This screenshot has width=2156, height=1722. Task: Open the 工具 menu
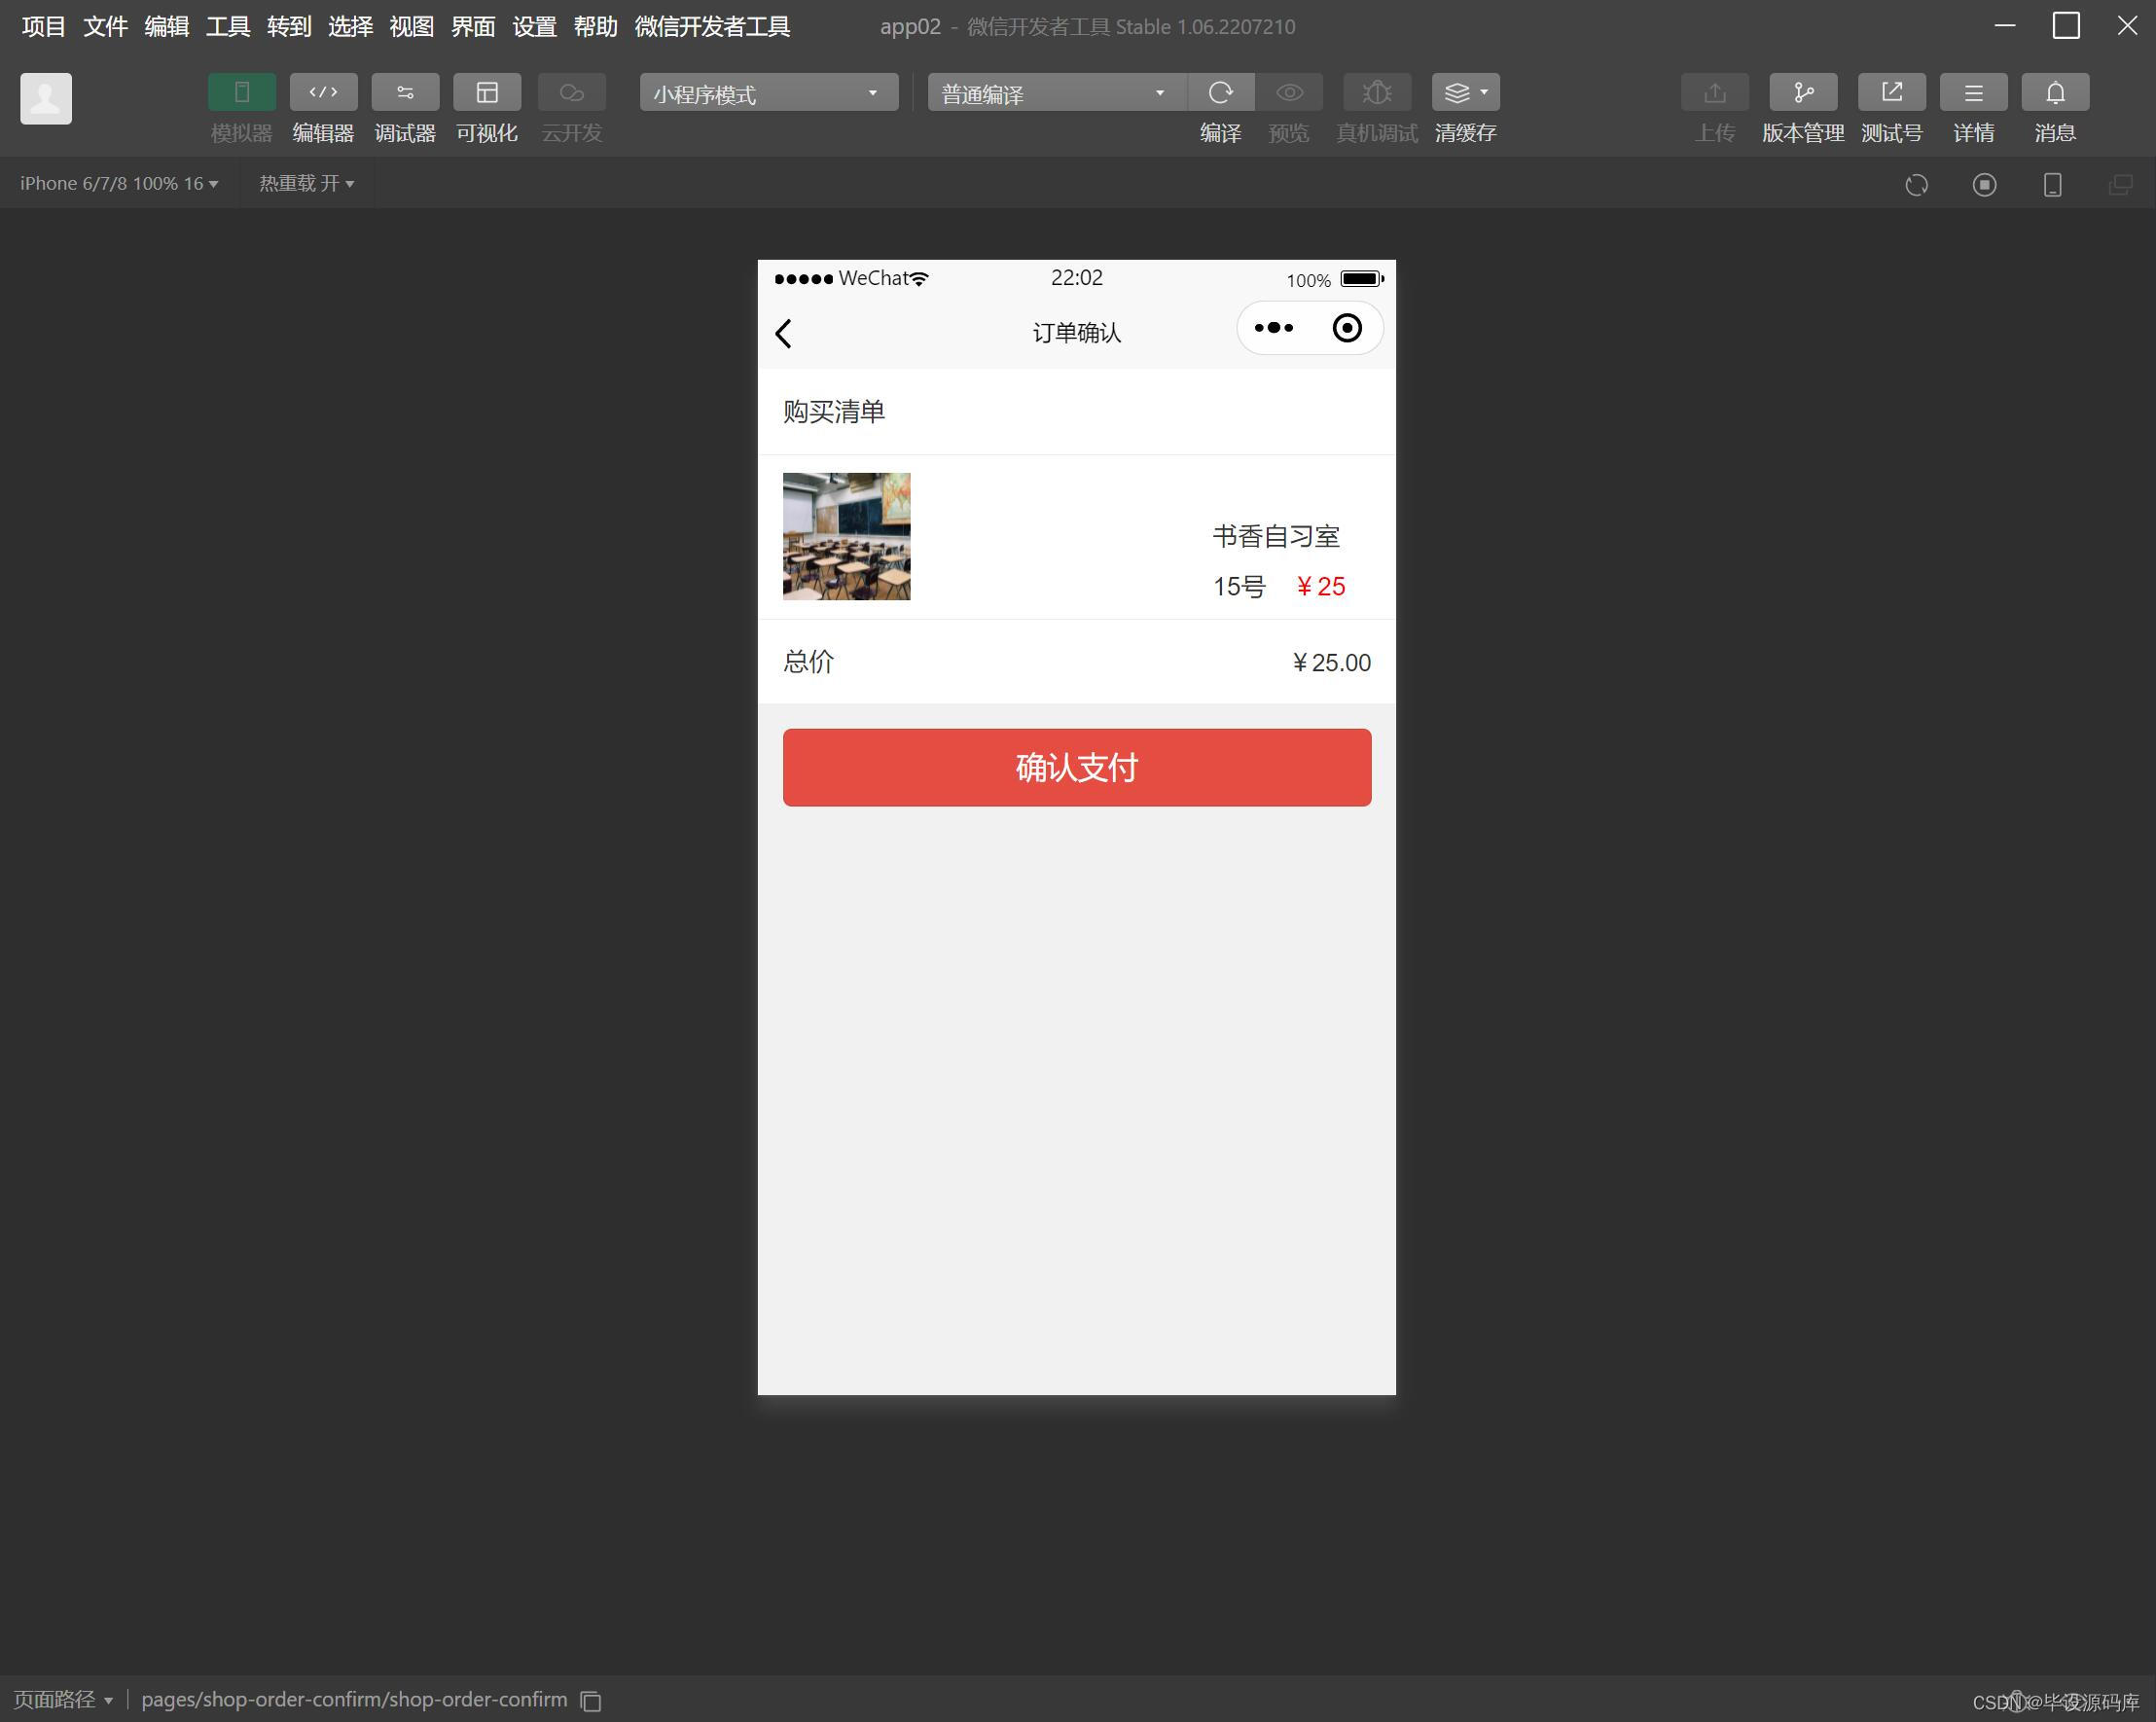pyautogui.click(x=227, y=26)
